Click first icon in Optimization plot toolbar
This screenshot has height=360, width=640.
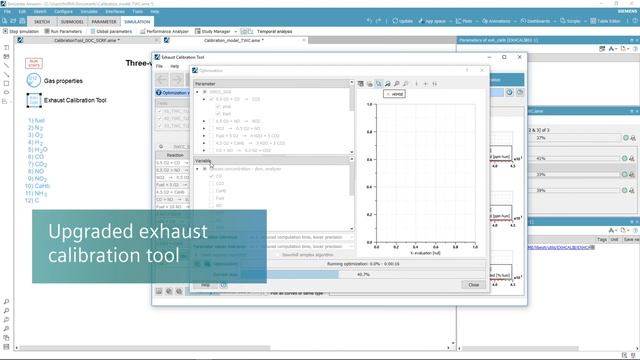pyautogui.click(x=361, y=84)
